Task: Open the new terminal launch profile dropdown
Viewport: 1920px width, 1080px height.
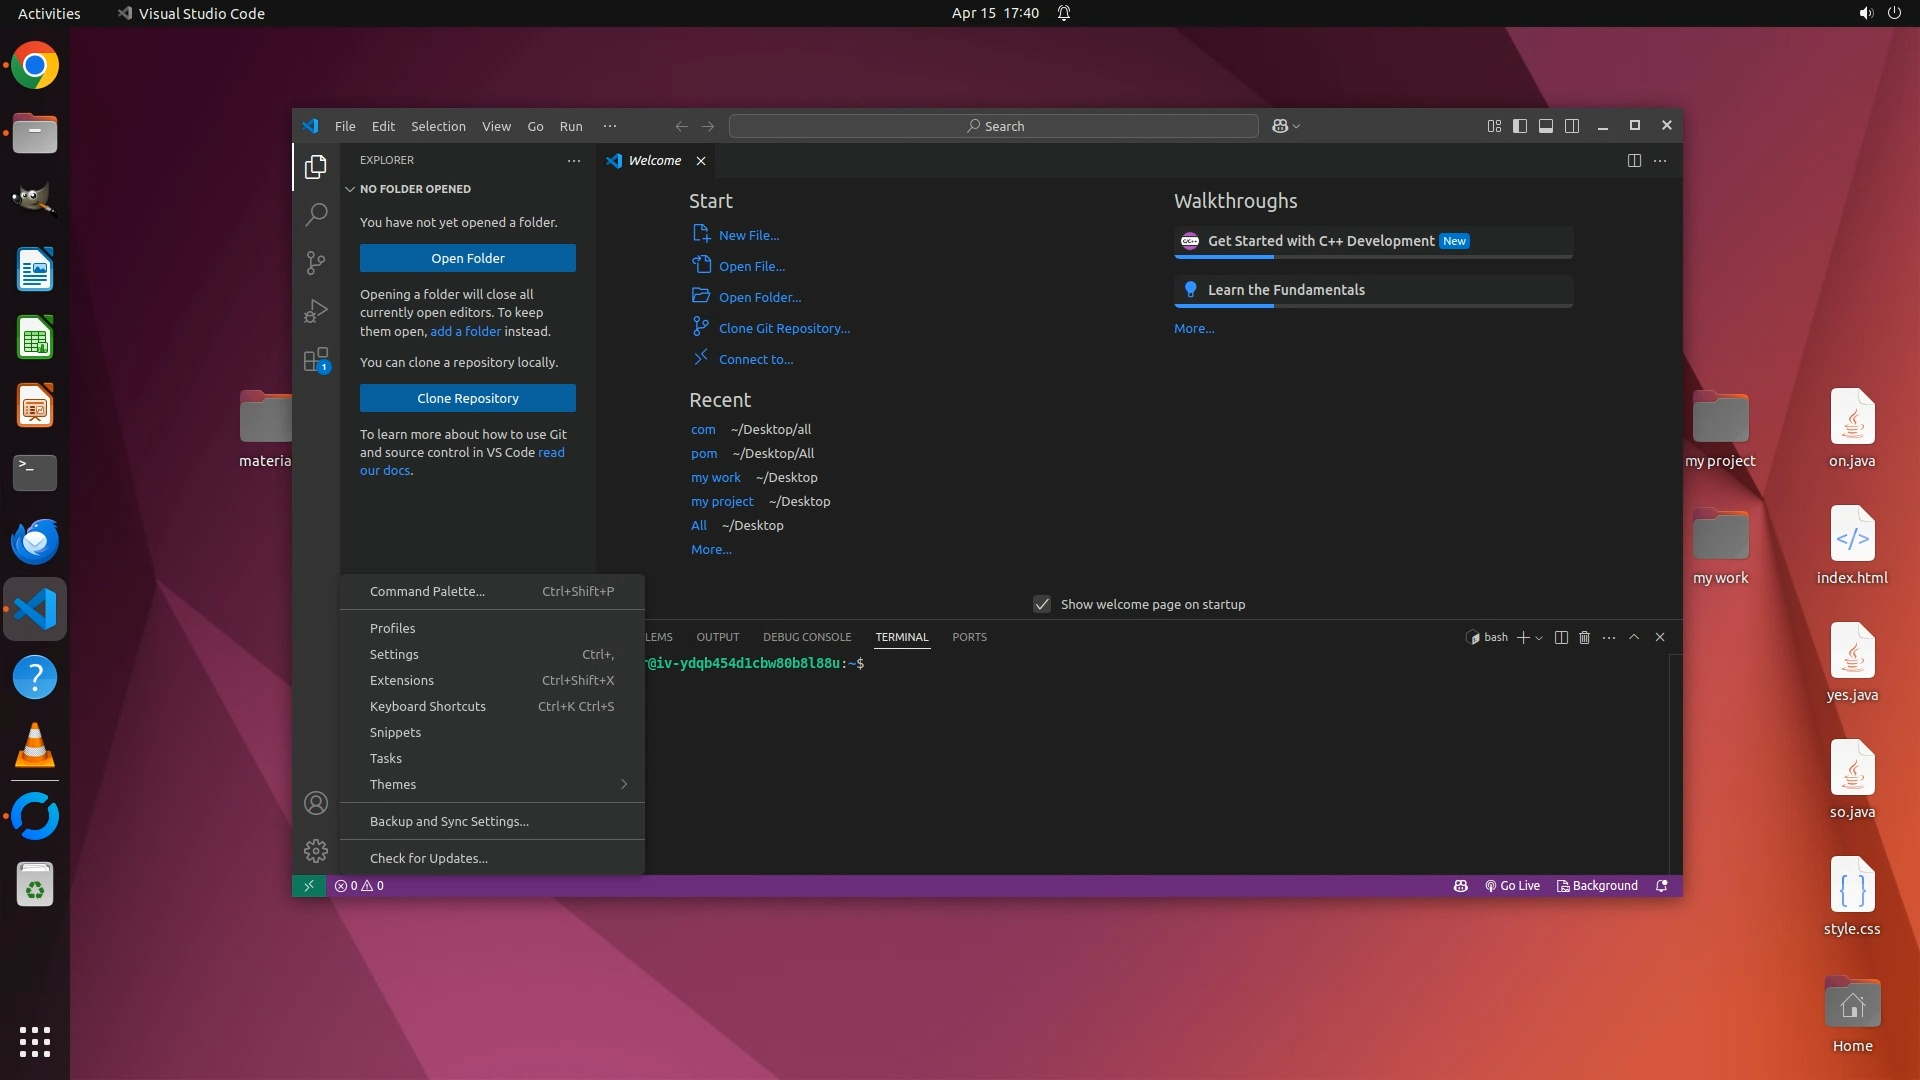Action: tap(1539, 638)
